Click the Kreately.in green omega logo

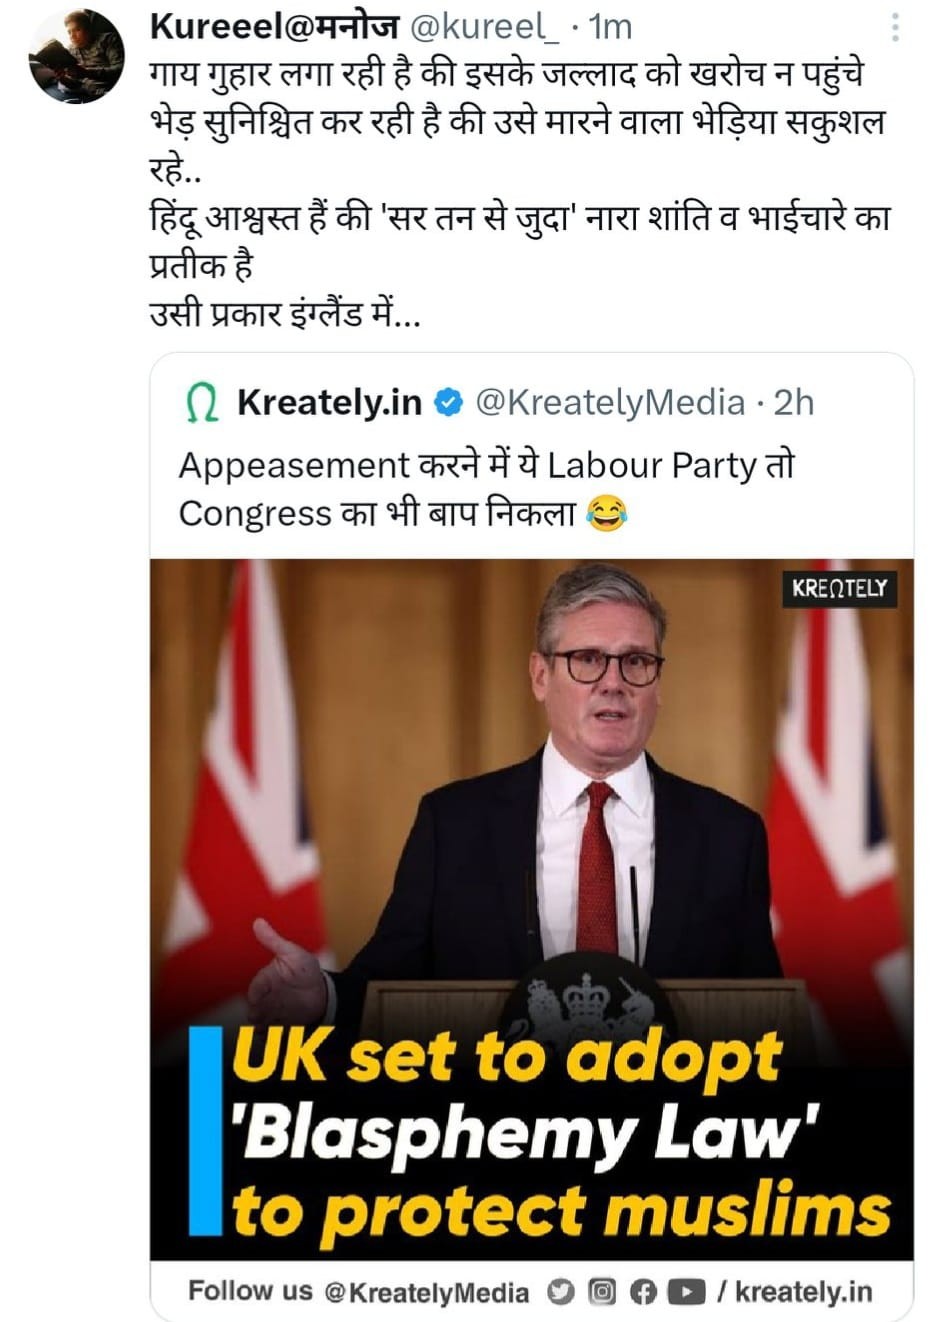[203, 403]
